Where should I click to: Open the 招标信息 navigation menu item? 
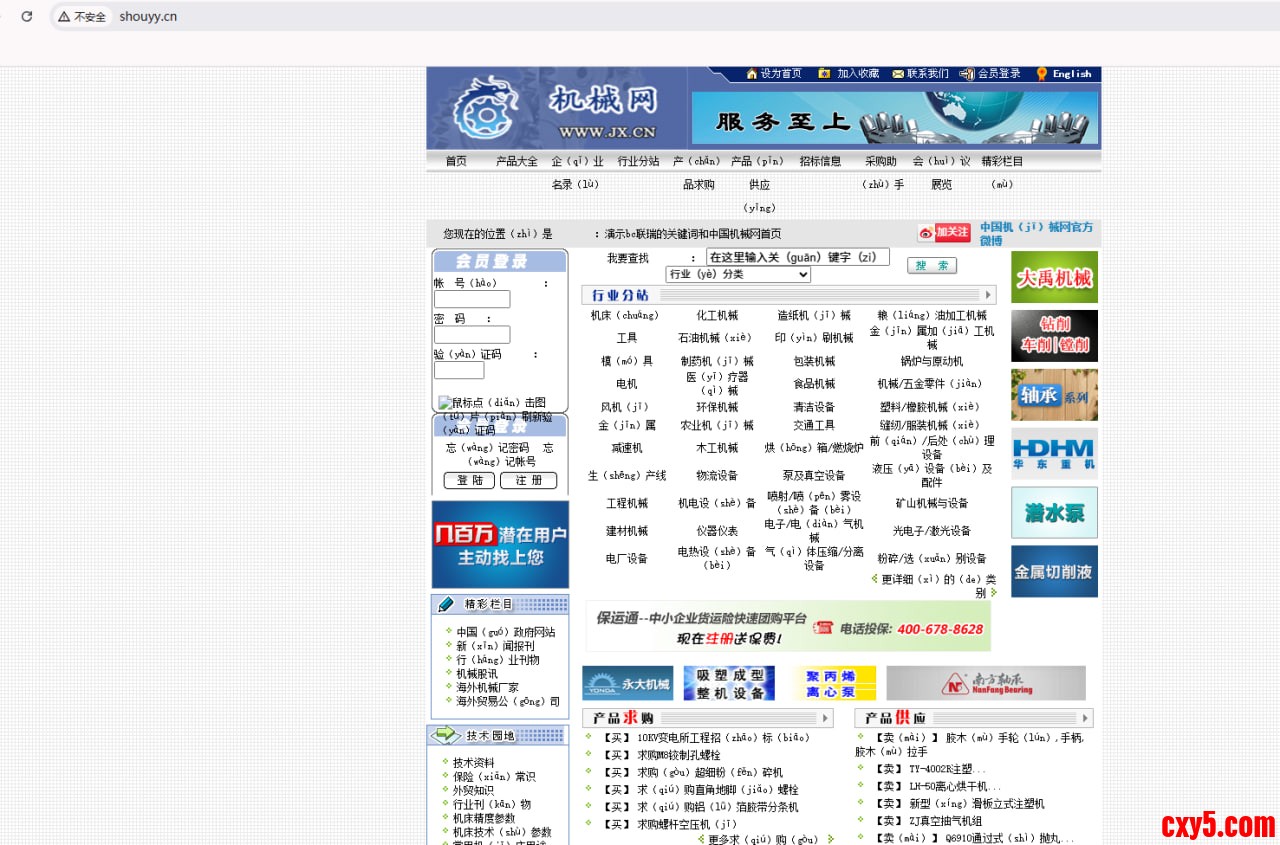point(820,161)
